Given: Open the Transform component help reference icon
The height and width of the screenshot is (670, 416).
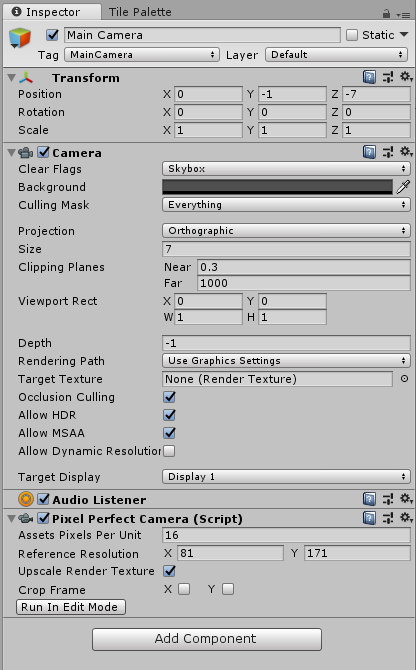Looking at the screenshot, I should pyautogui.click(x=369, y=77).
